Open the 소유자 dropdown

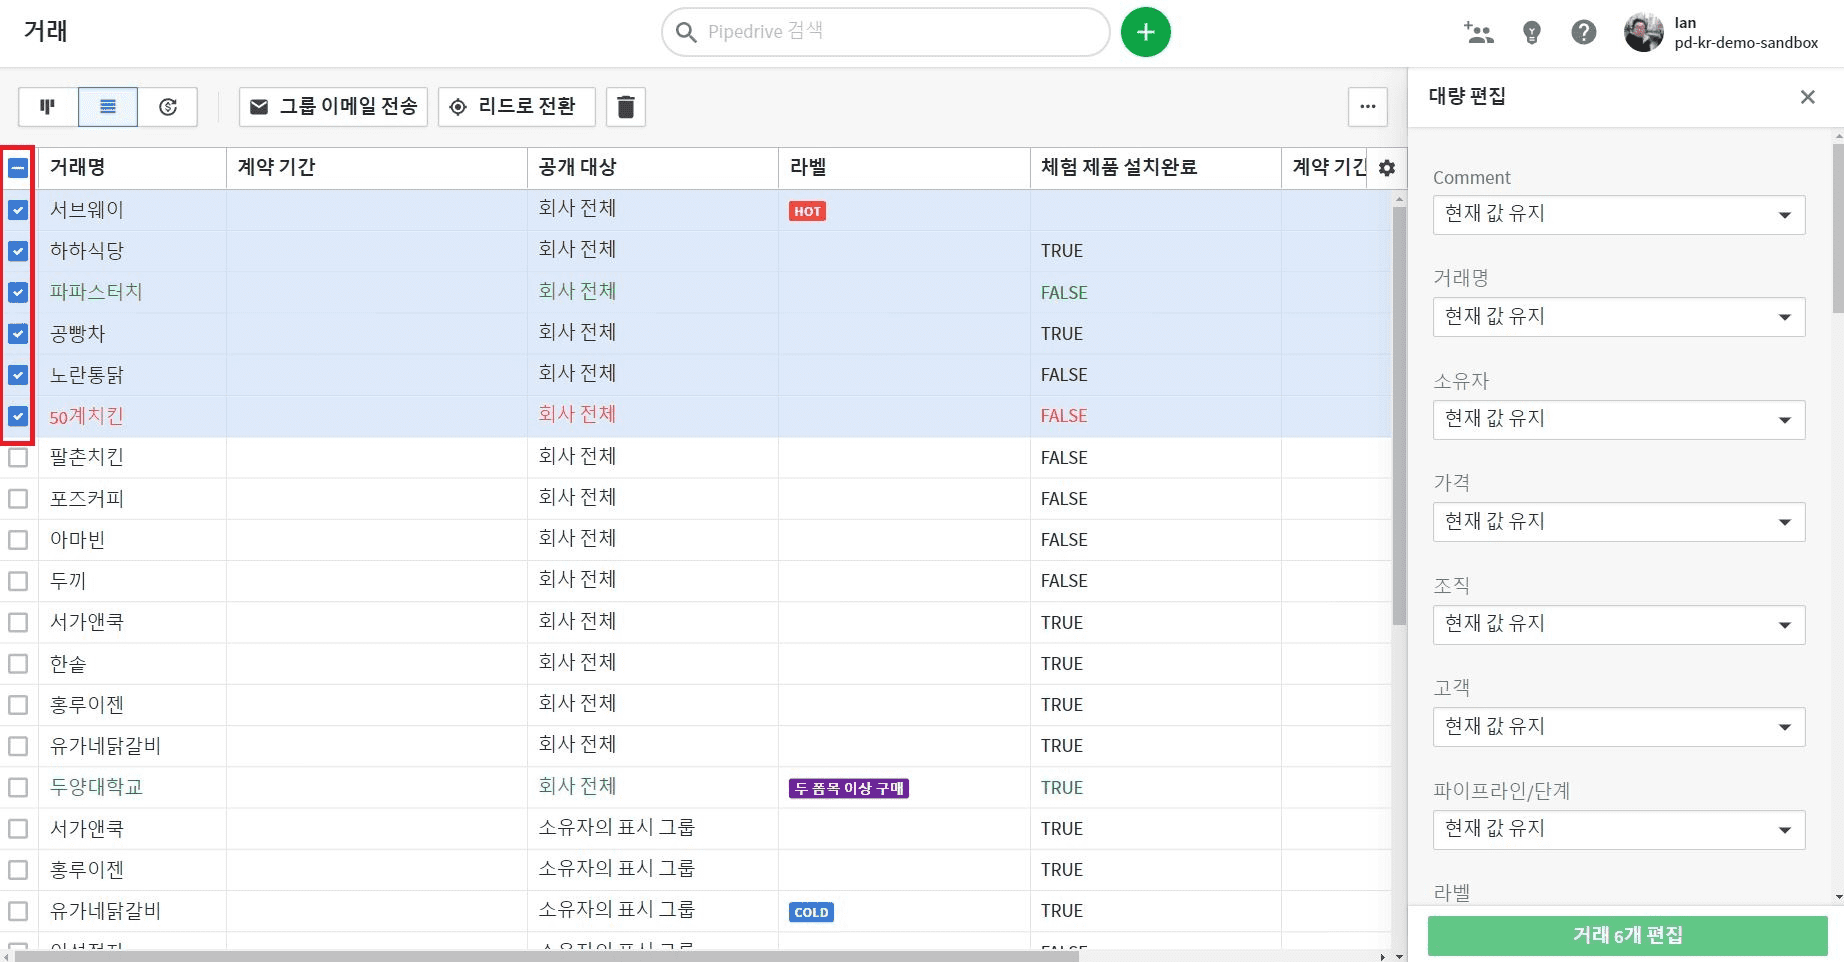[x=1619, y=420]
